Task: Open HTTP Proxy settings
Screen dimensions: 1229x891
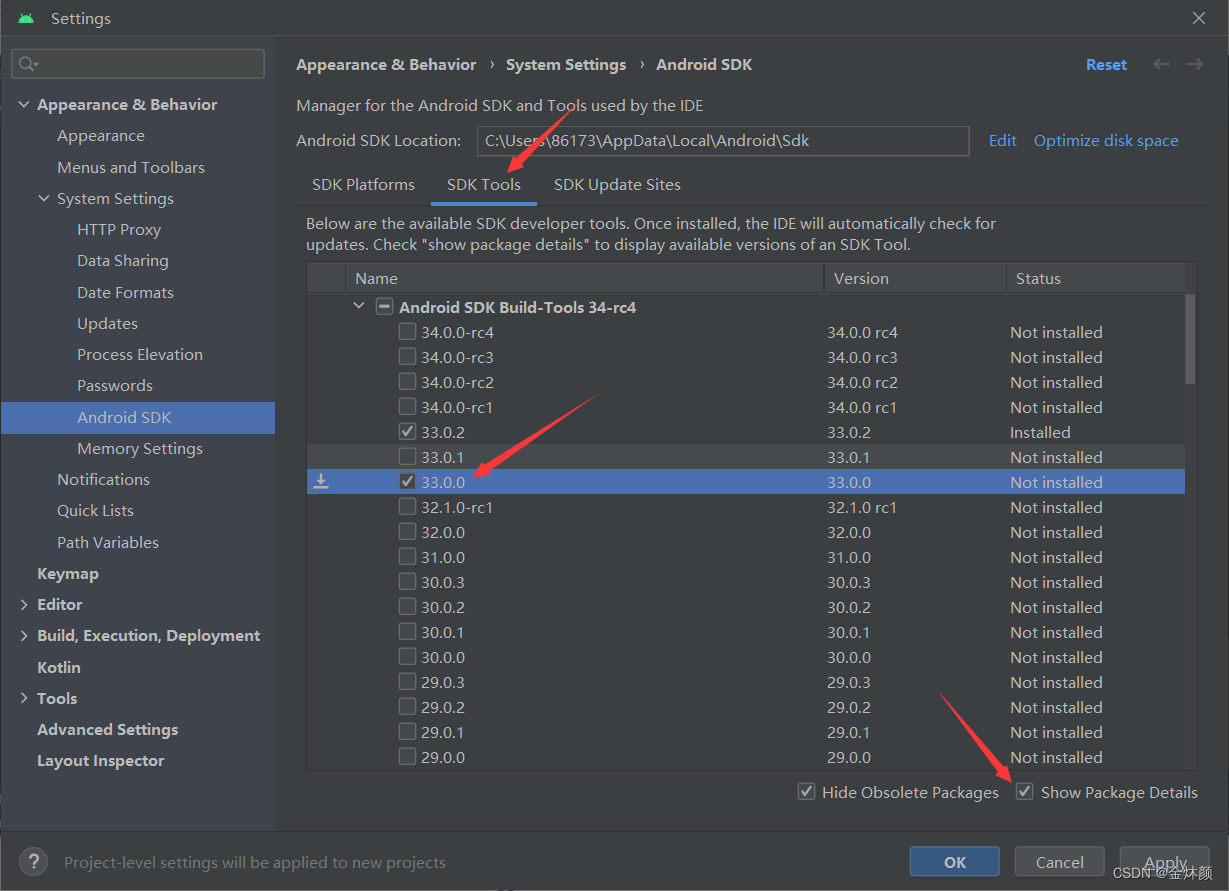Action: coord(119,229)
